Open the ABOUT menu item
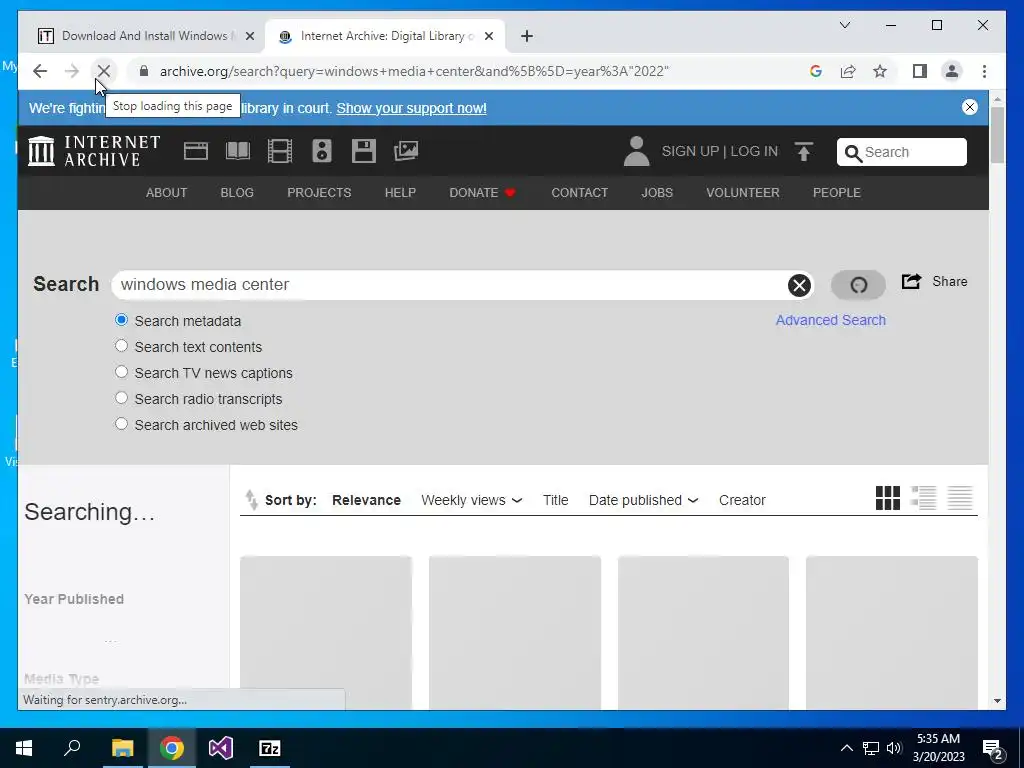The width and height of the screenshot is (1024, 768). [167, 193]
